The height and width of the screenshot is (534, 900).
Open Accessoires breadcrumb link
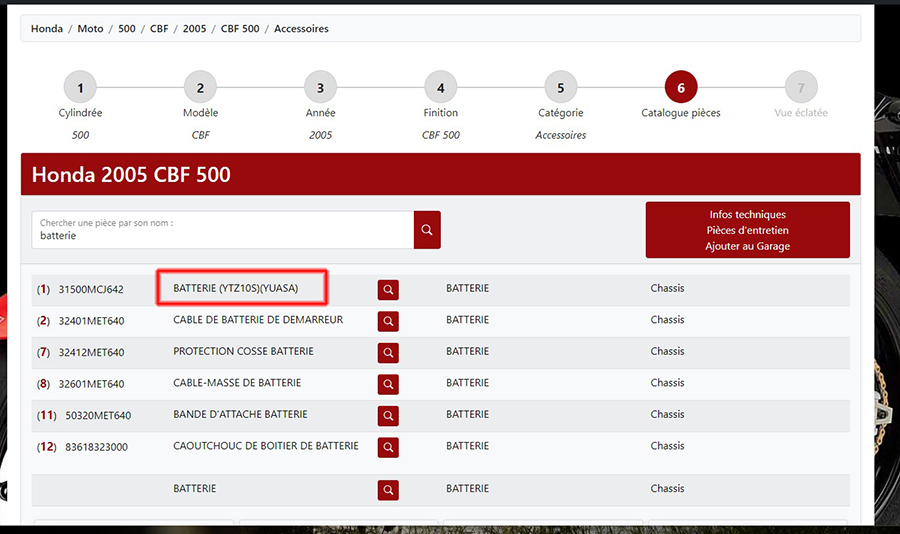point(301,29)
